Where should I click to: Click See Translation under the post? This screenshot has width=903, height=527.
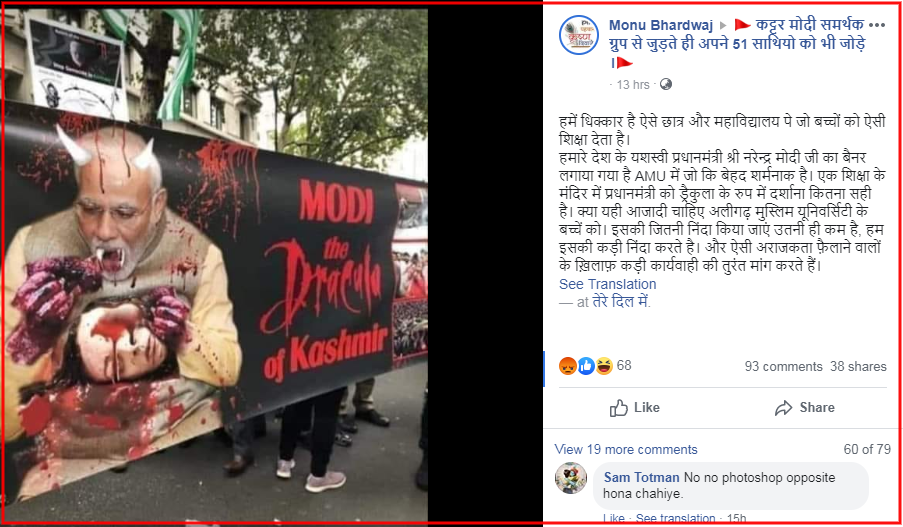[x=608, y=284]
